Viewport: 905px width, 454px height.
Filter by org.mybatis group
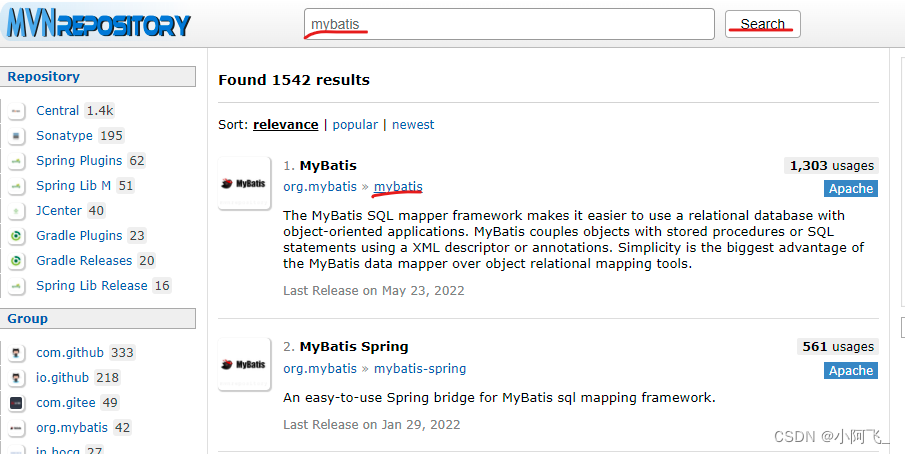(72, 428)
